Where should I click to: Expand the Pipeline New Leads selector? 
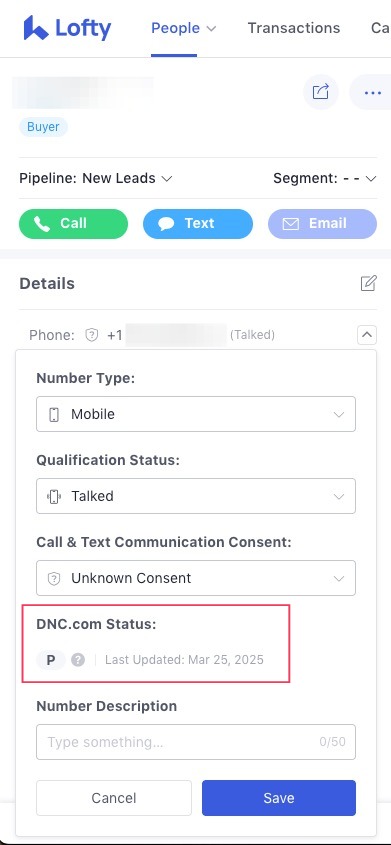click(96, 178)
